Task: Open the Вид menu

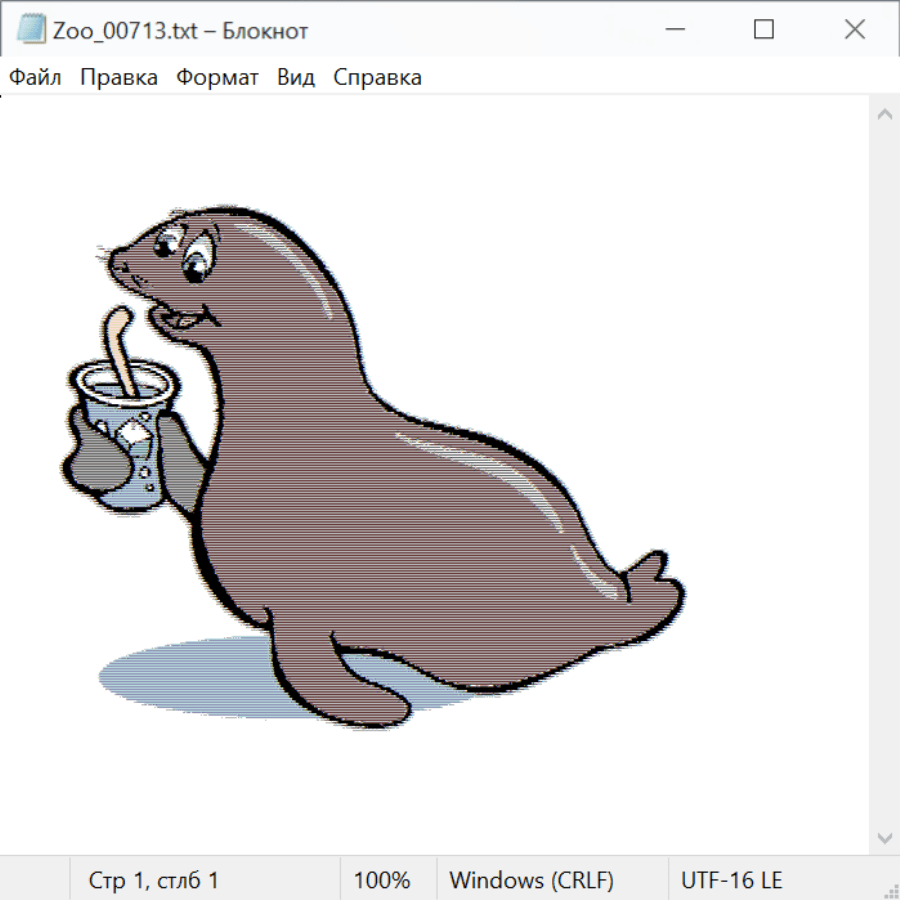Action: (x=296, y=78)
